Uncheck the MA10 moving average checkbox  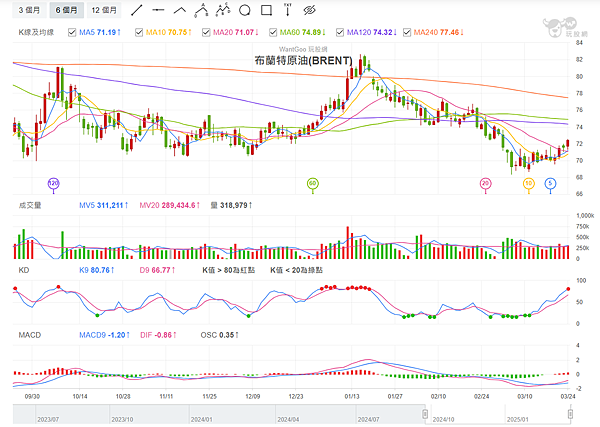[x=139, y=33]
